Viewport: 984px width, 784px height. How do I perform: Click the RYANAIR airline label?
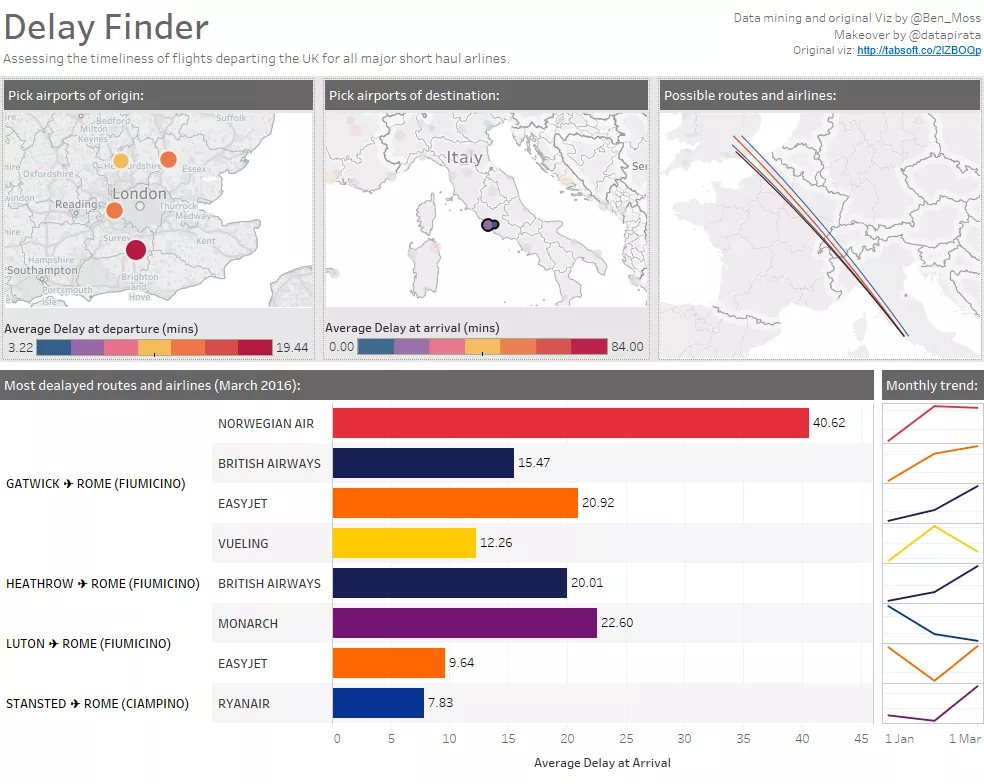click(x=243, y=704)
